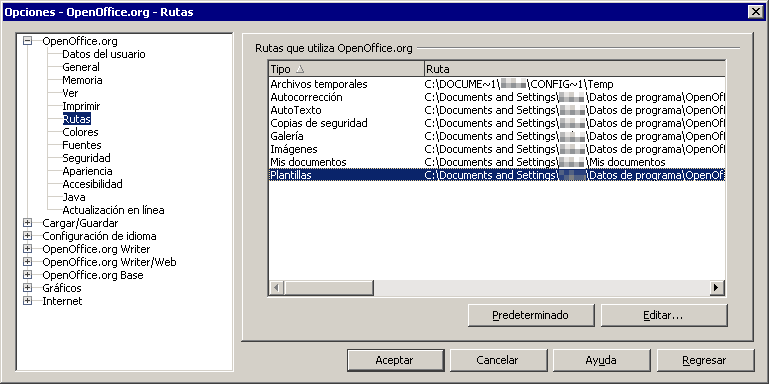
Task: Open the Accesibilidad options page
Action: 92,184
